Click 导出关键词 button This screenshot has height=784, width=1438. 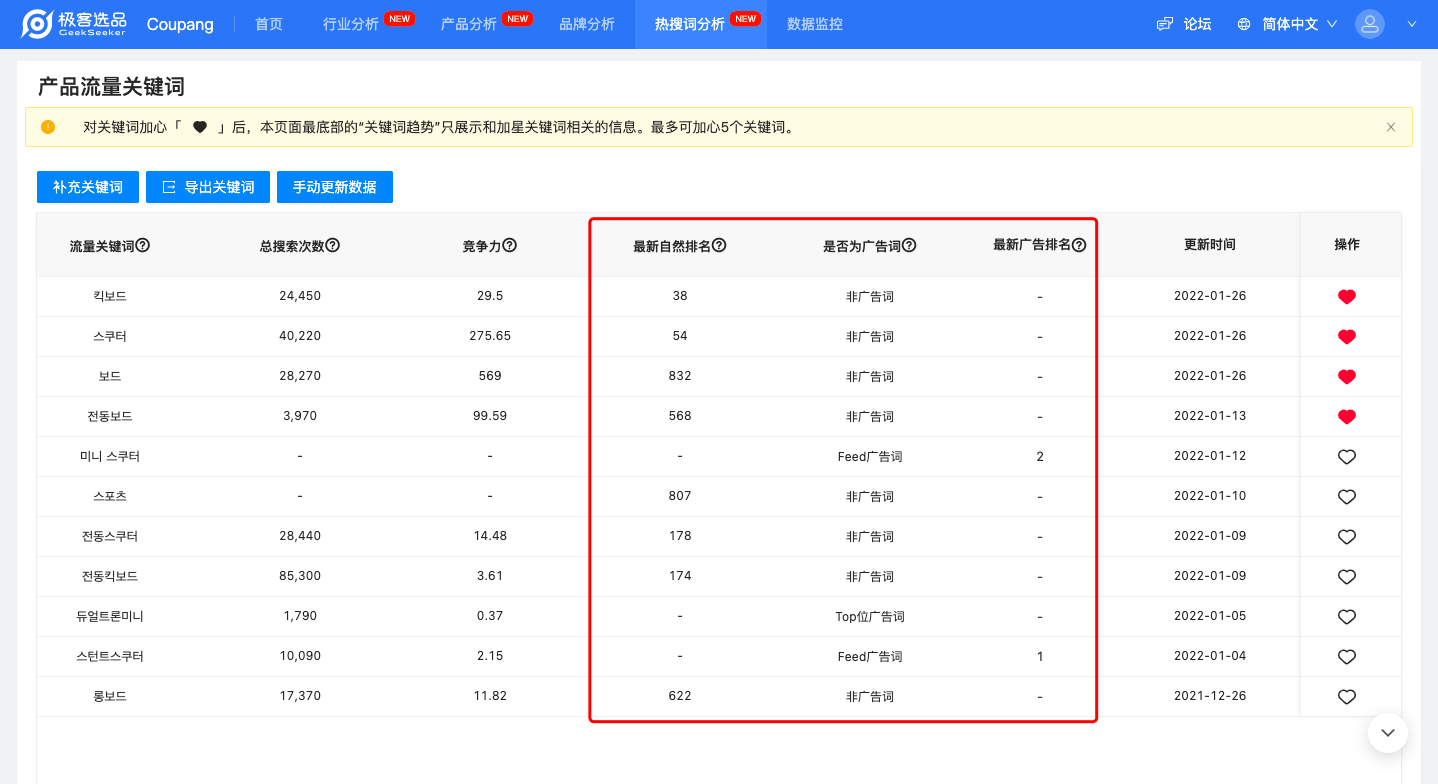[208, 187]
